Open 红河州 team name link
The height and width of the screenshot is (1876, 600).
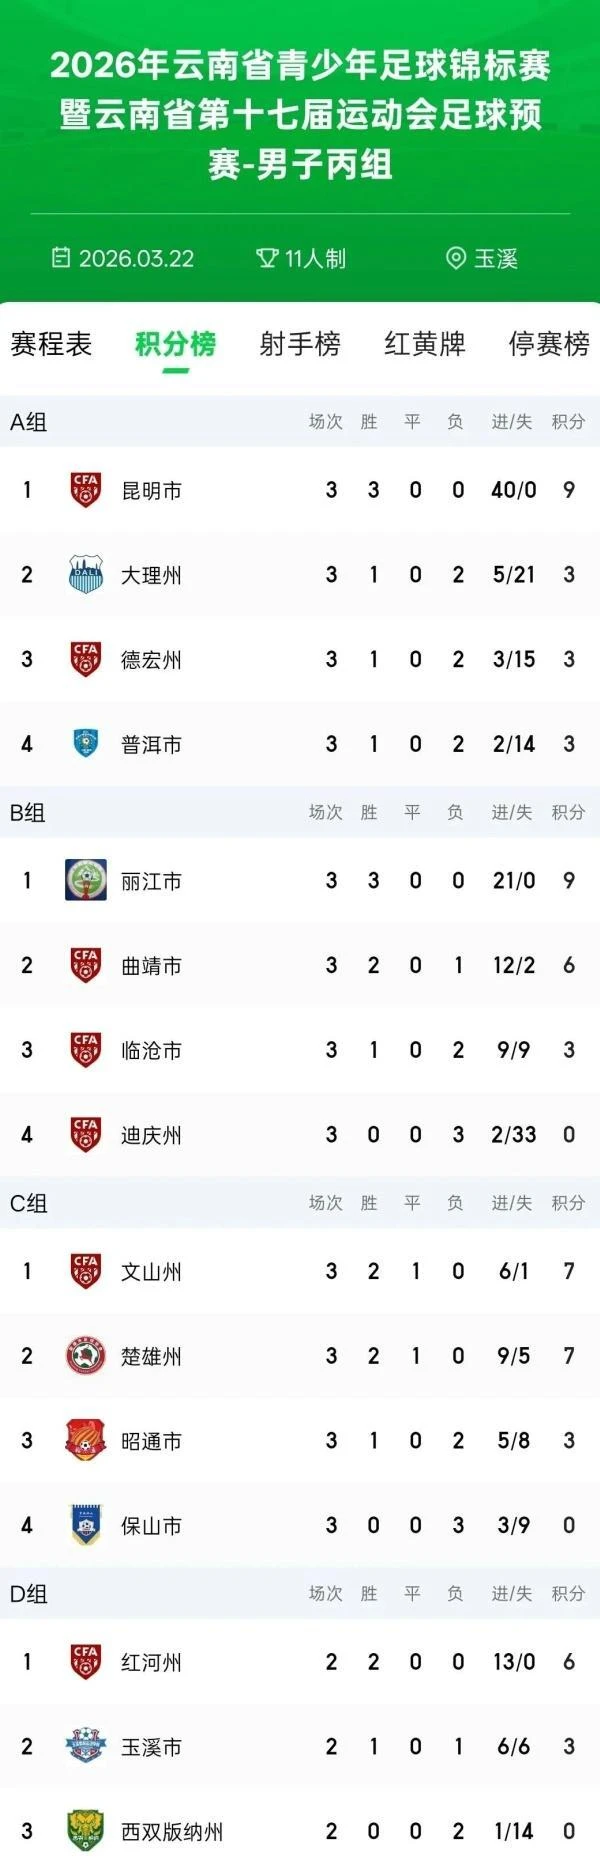pyautogui.click(x=152, y=1662)
